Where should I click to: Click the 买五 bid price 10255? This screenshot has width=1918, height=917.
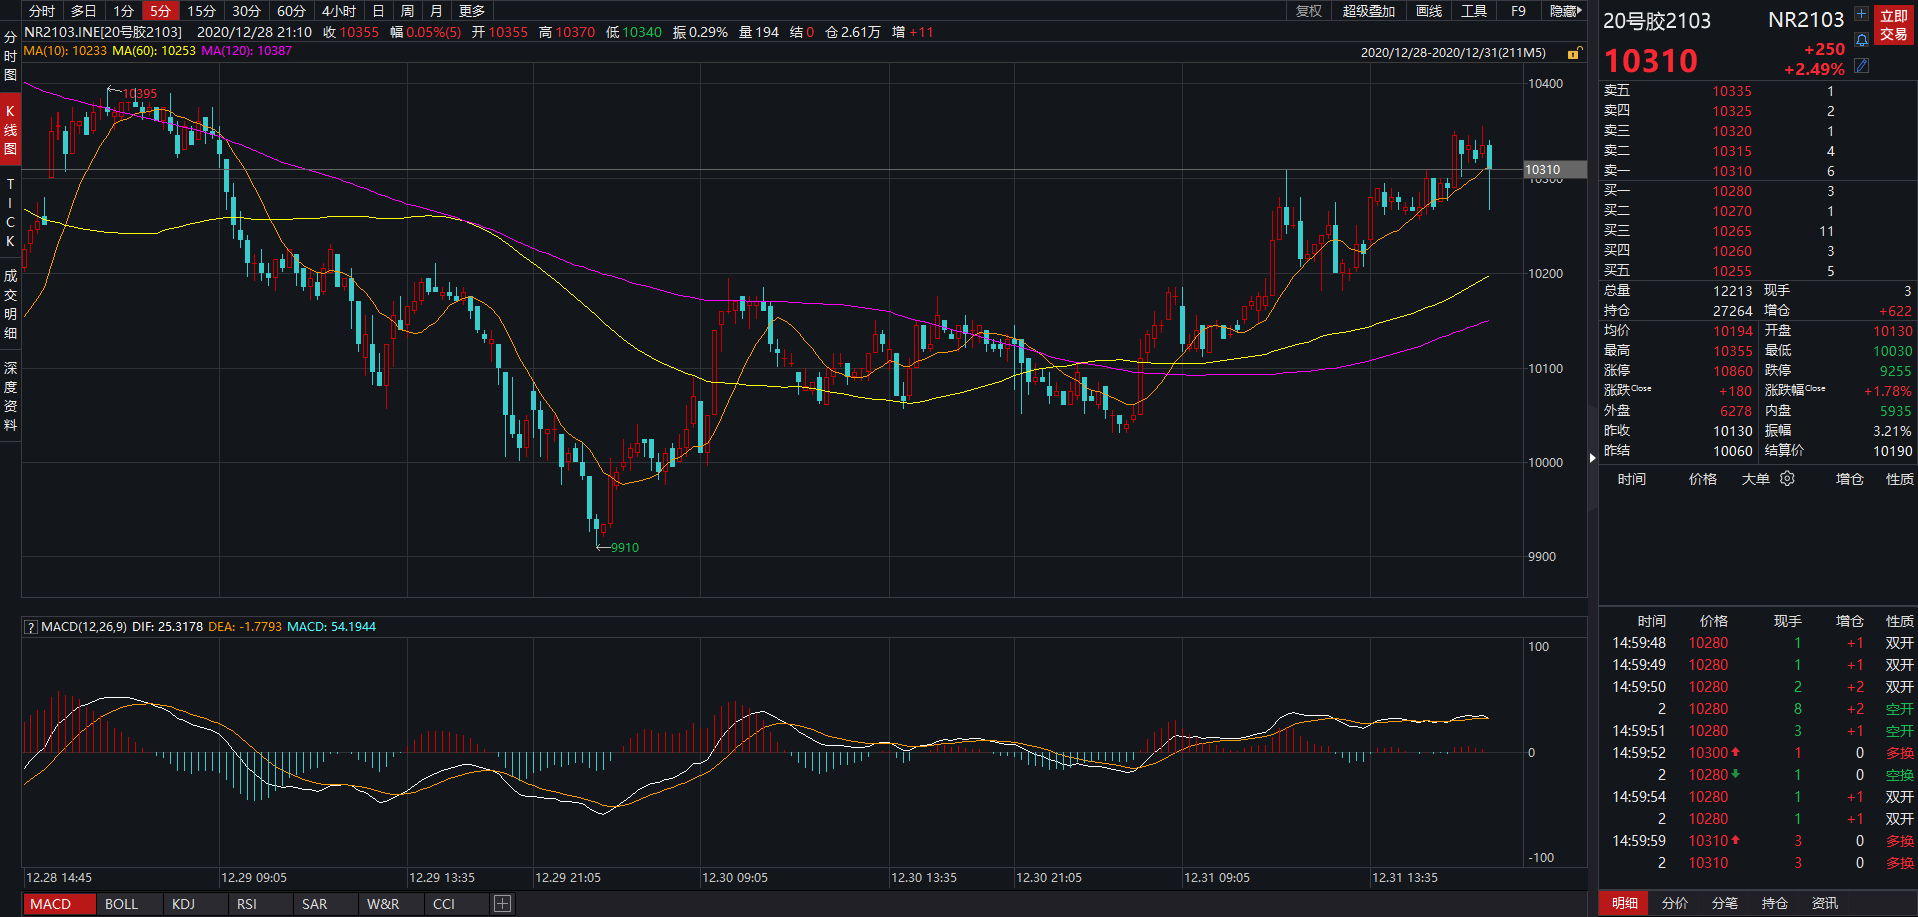tap(1732, 271)
